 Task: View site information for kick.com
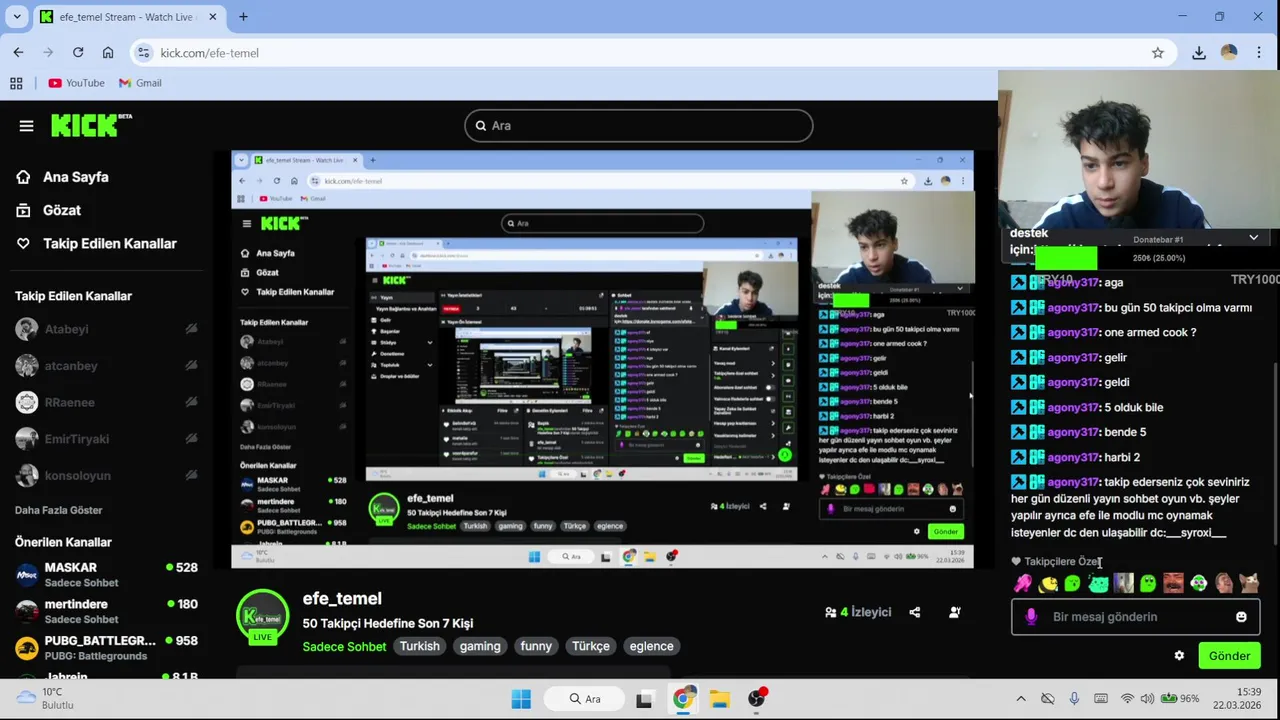[x=143, y=53]
